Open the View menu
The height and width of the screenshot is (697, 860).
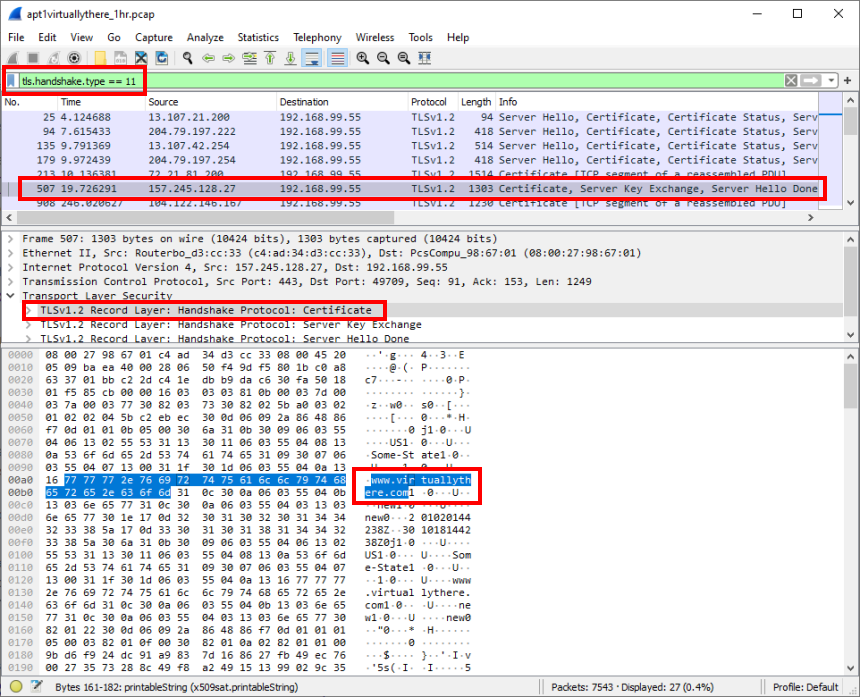click(81, 37)
